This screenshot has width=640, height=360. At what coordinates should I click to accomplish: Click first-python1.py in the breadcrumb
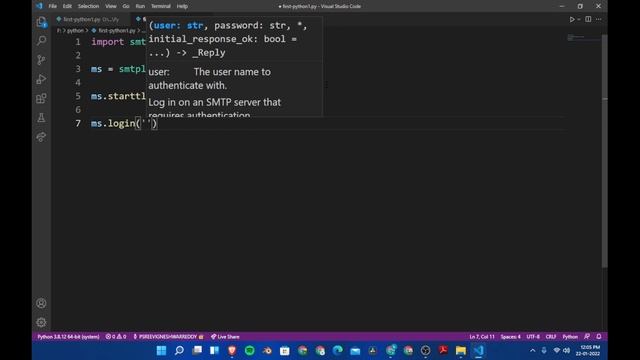(116, 31)
